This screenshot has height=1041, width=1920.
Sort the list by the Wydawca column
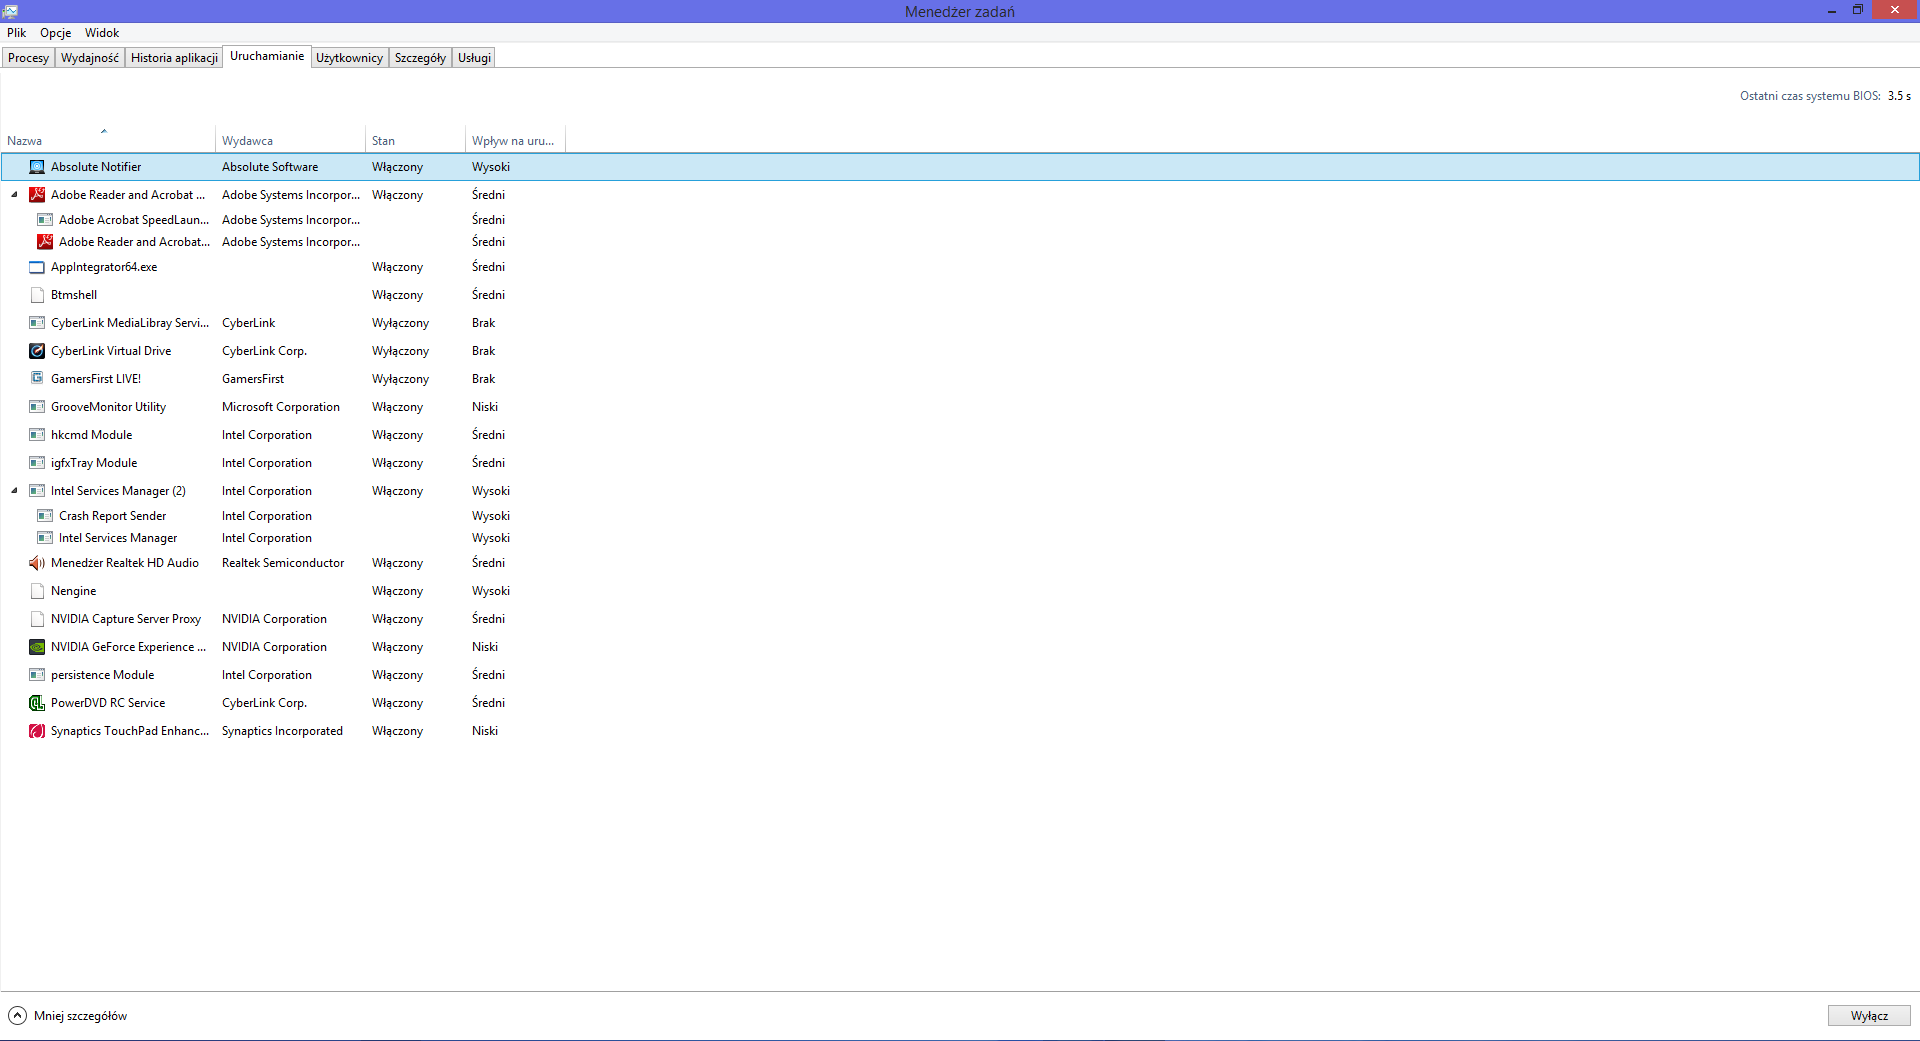click(290, 141)
